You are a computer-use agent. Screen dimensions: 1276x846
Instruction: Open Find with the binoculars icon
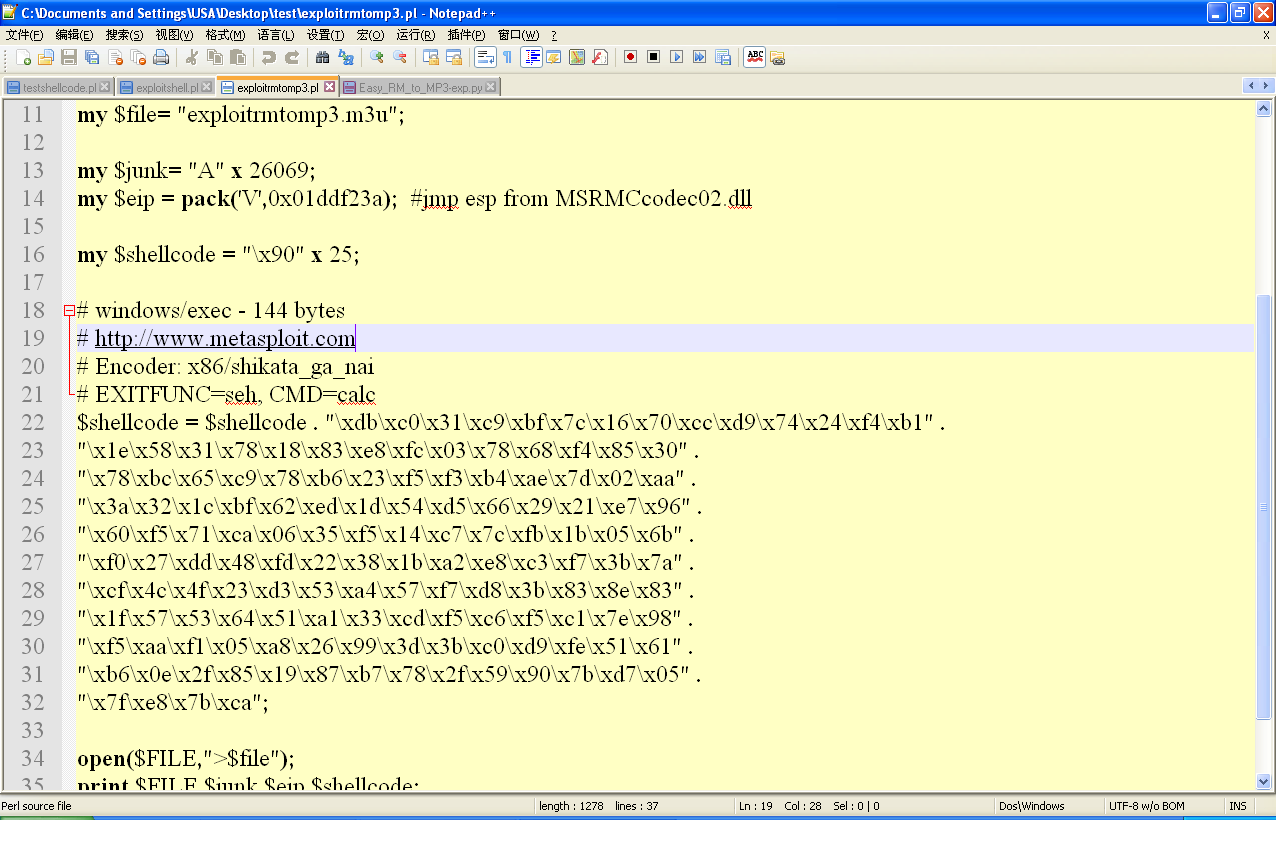pyautogui.click(x=323, y=57)
